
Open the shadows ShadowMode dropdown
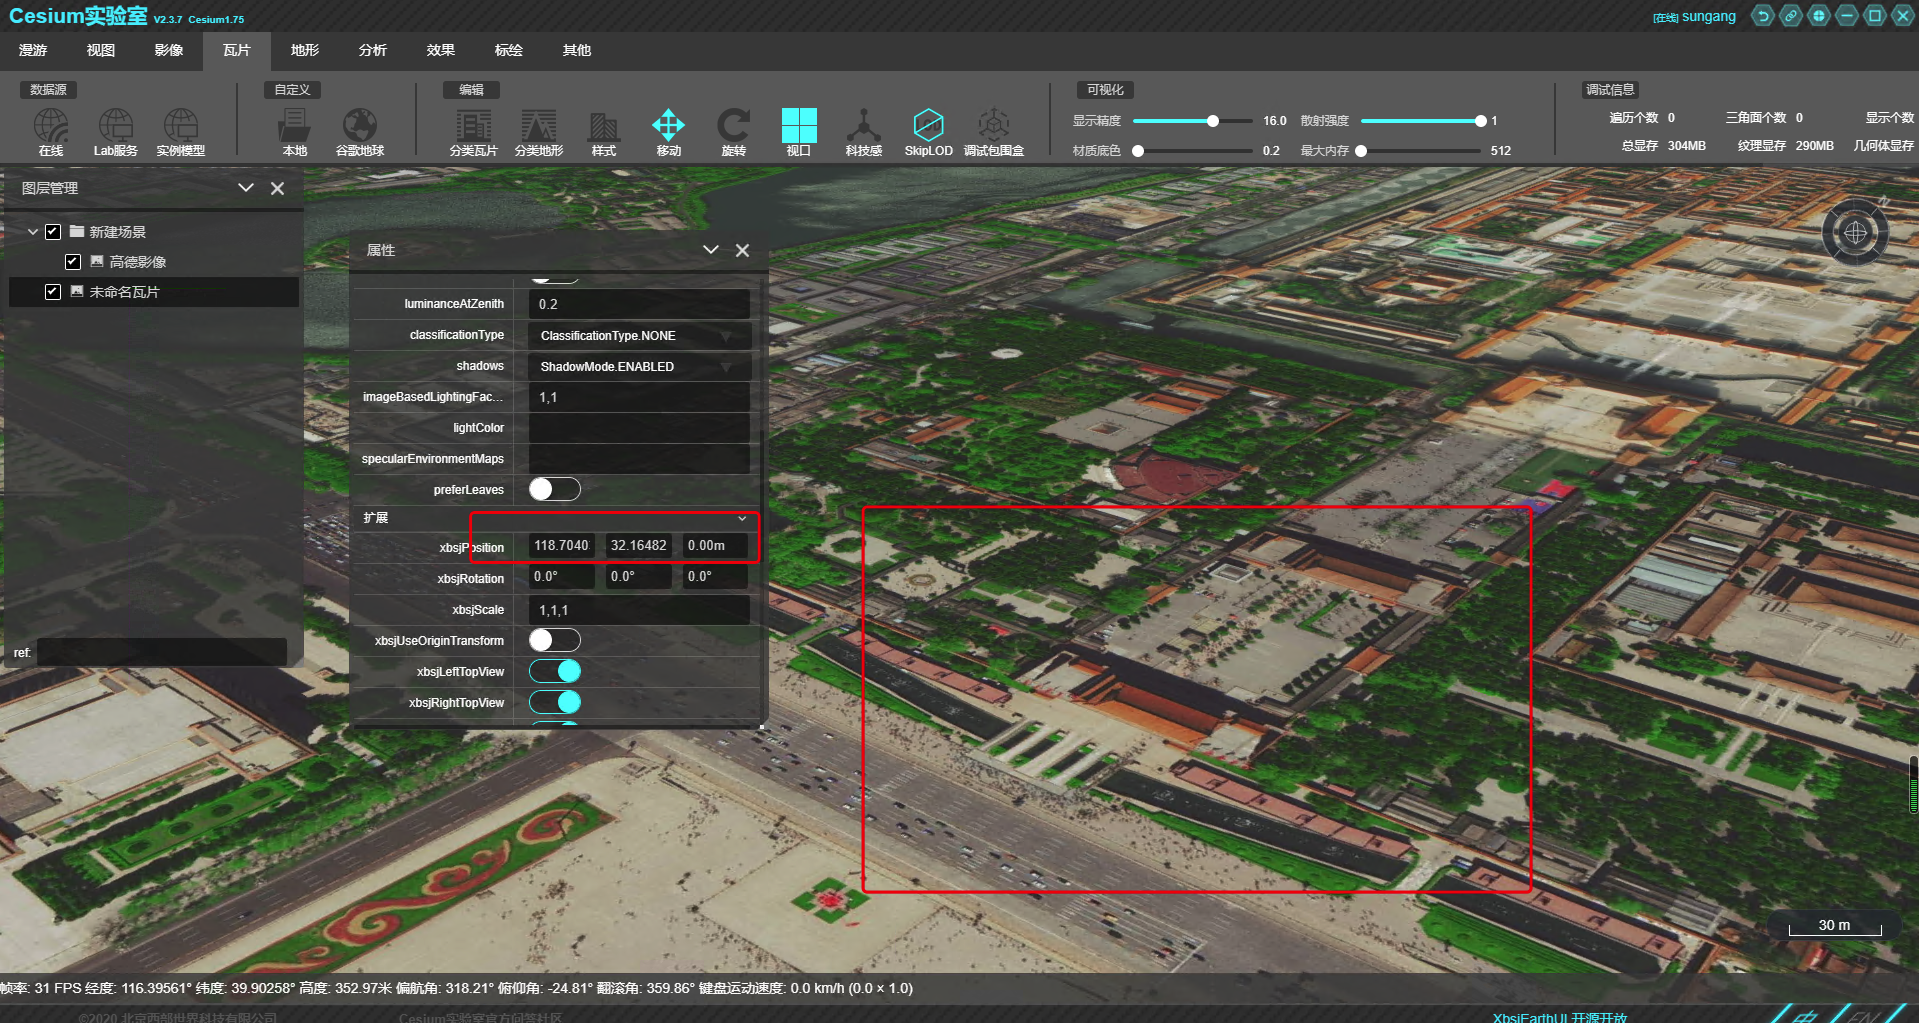click(638, 367)
